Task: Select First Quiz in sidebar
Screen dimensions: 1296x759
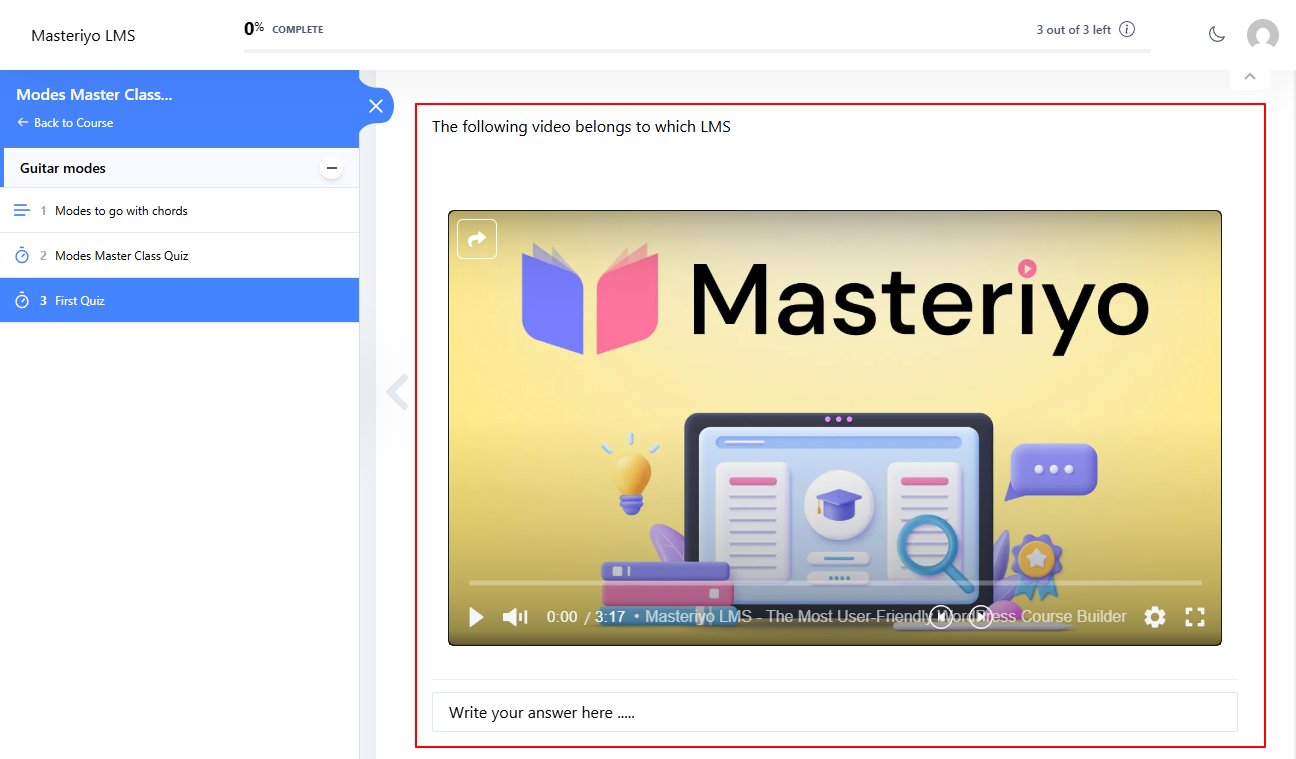Action: click(179, 300)
